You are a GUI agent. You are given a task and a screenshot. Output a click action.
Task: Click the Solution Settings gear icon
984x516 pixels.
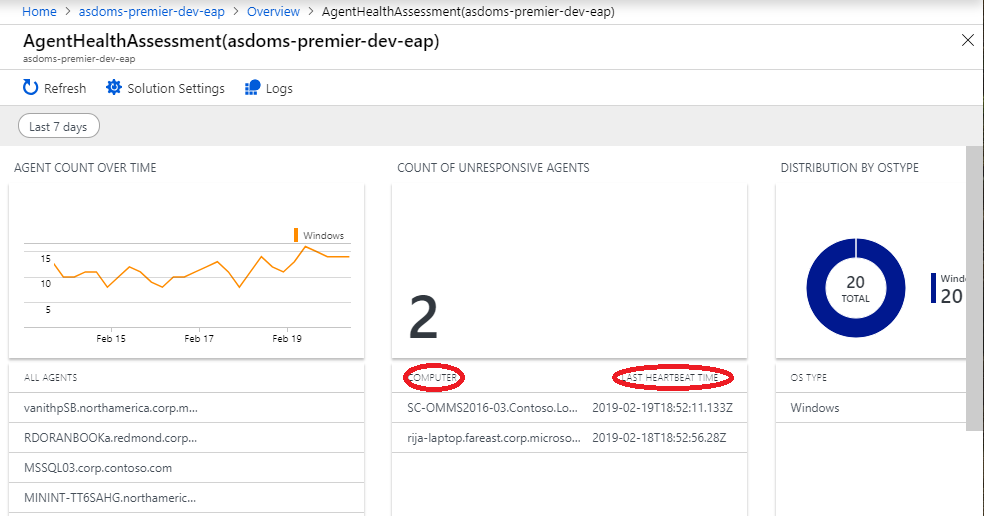coord(114,88)
